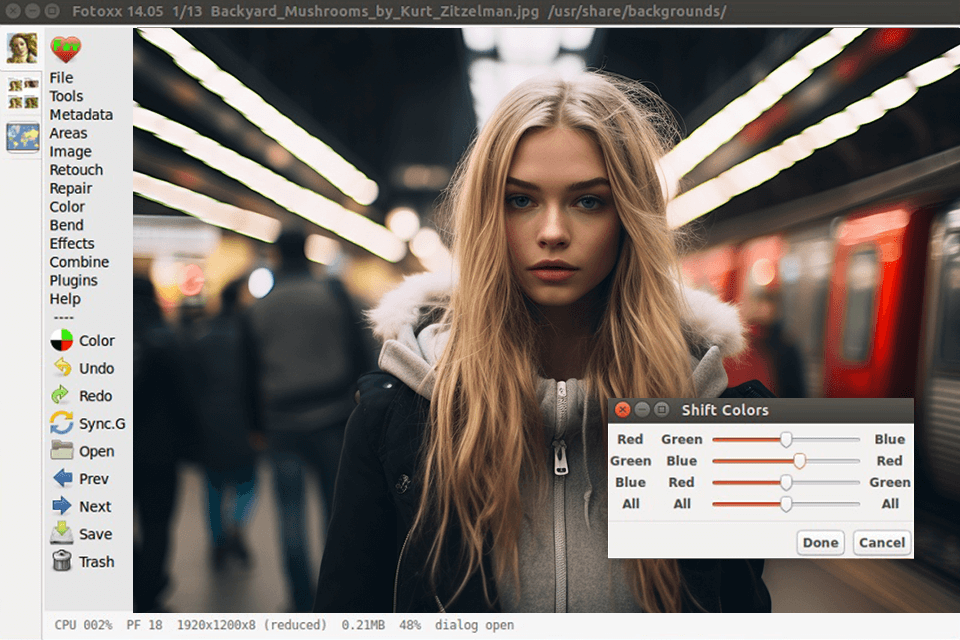Click the 'CPU 002%' status text
Screen dimensions: 960x640
tap(83, 625)
